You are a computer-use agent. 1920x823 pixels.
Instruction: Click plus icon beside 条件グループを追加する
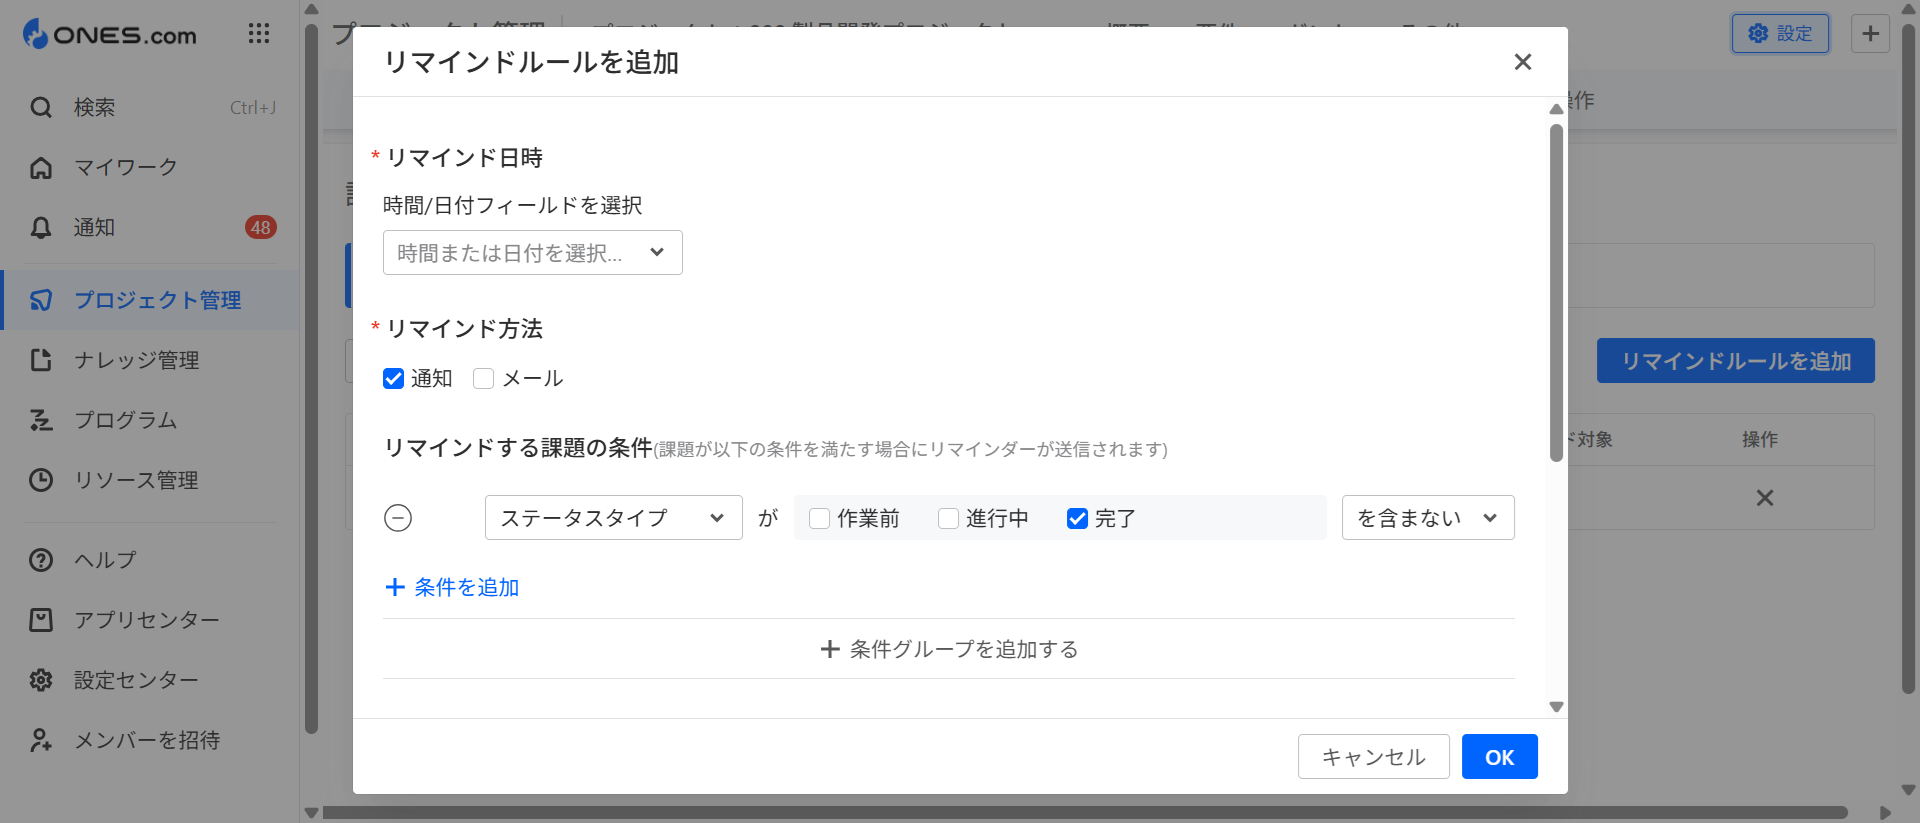[830, 649]
